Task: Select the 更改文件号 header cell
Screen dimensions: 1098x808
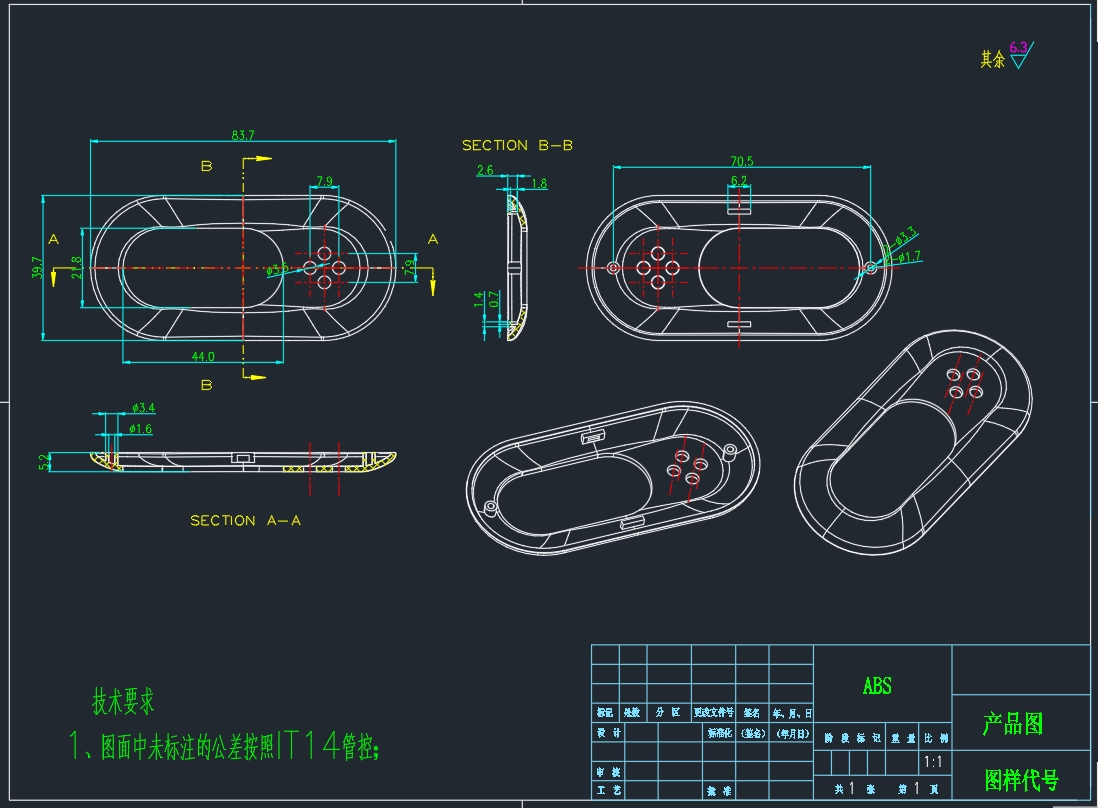Action: [x=714, y=712]
